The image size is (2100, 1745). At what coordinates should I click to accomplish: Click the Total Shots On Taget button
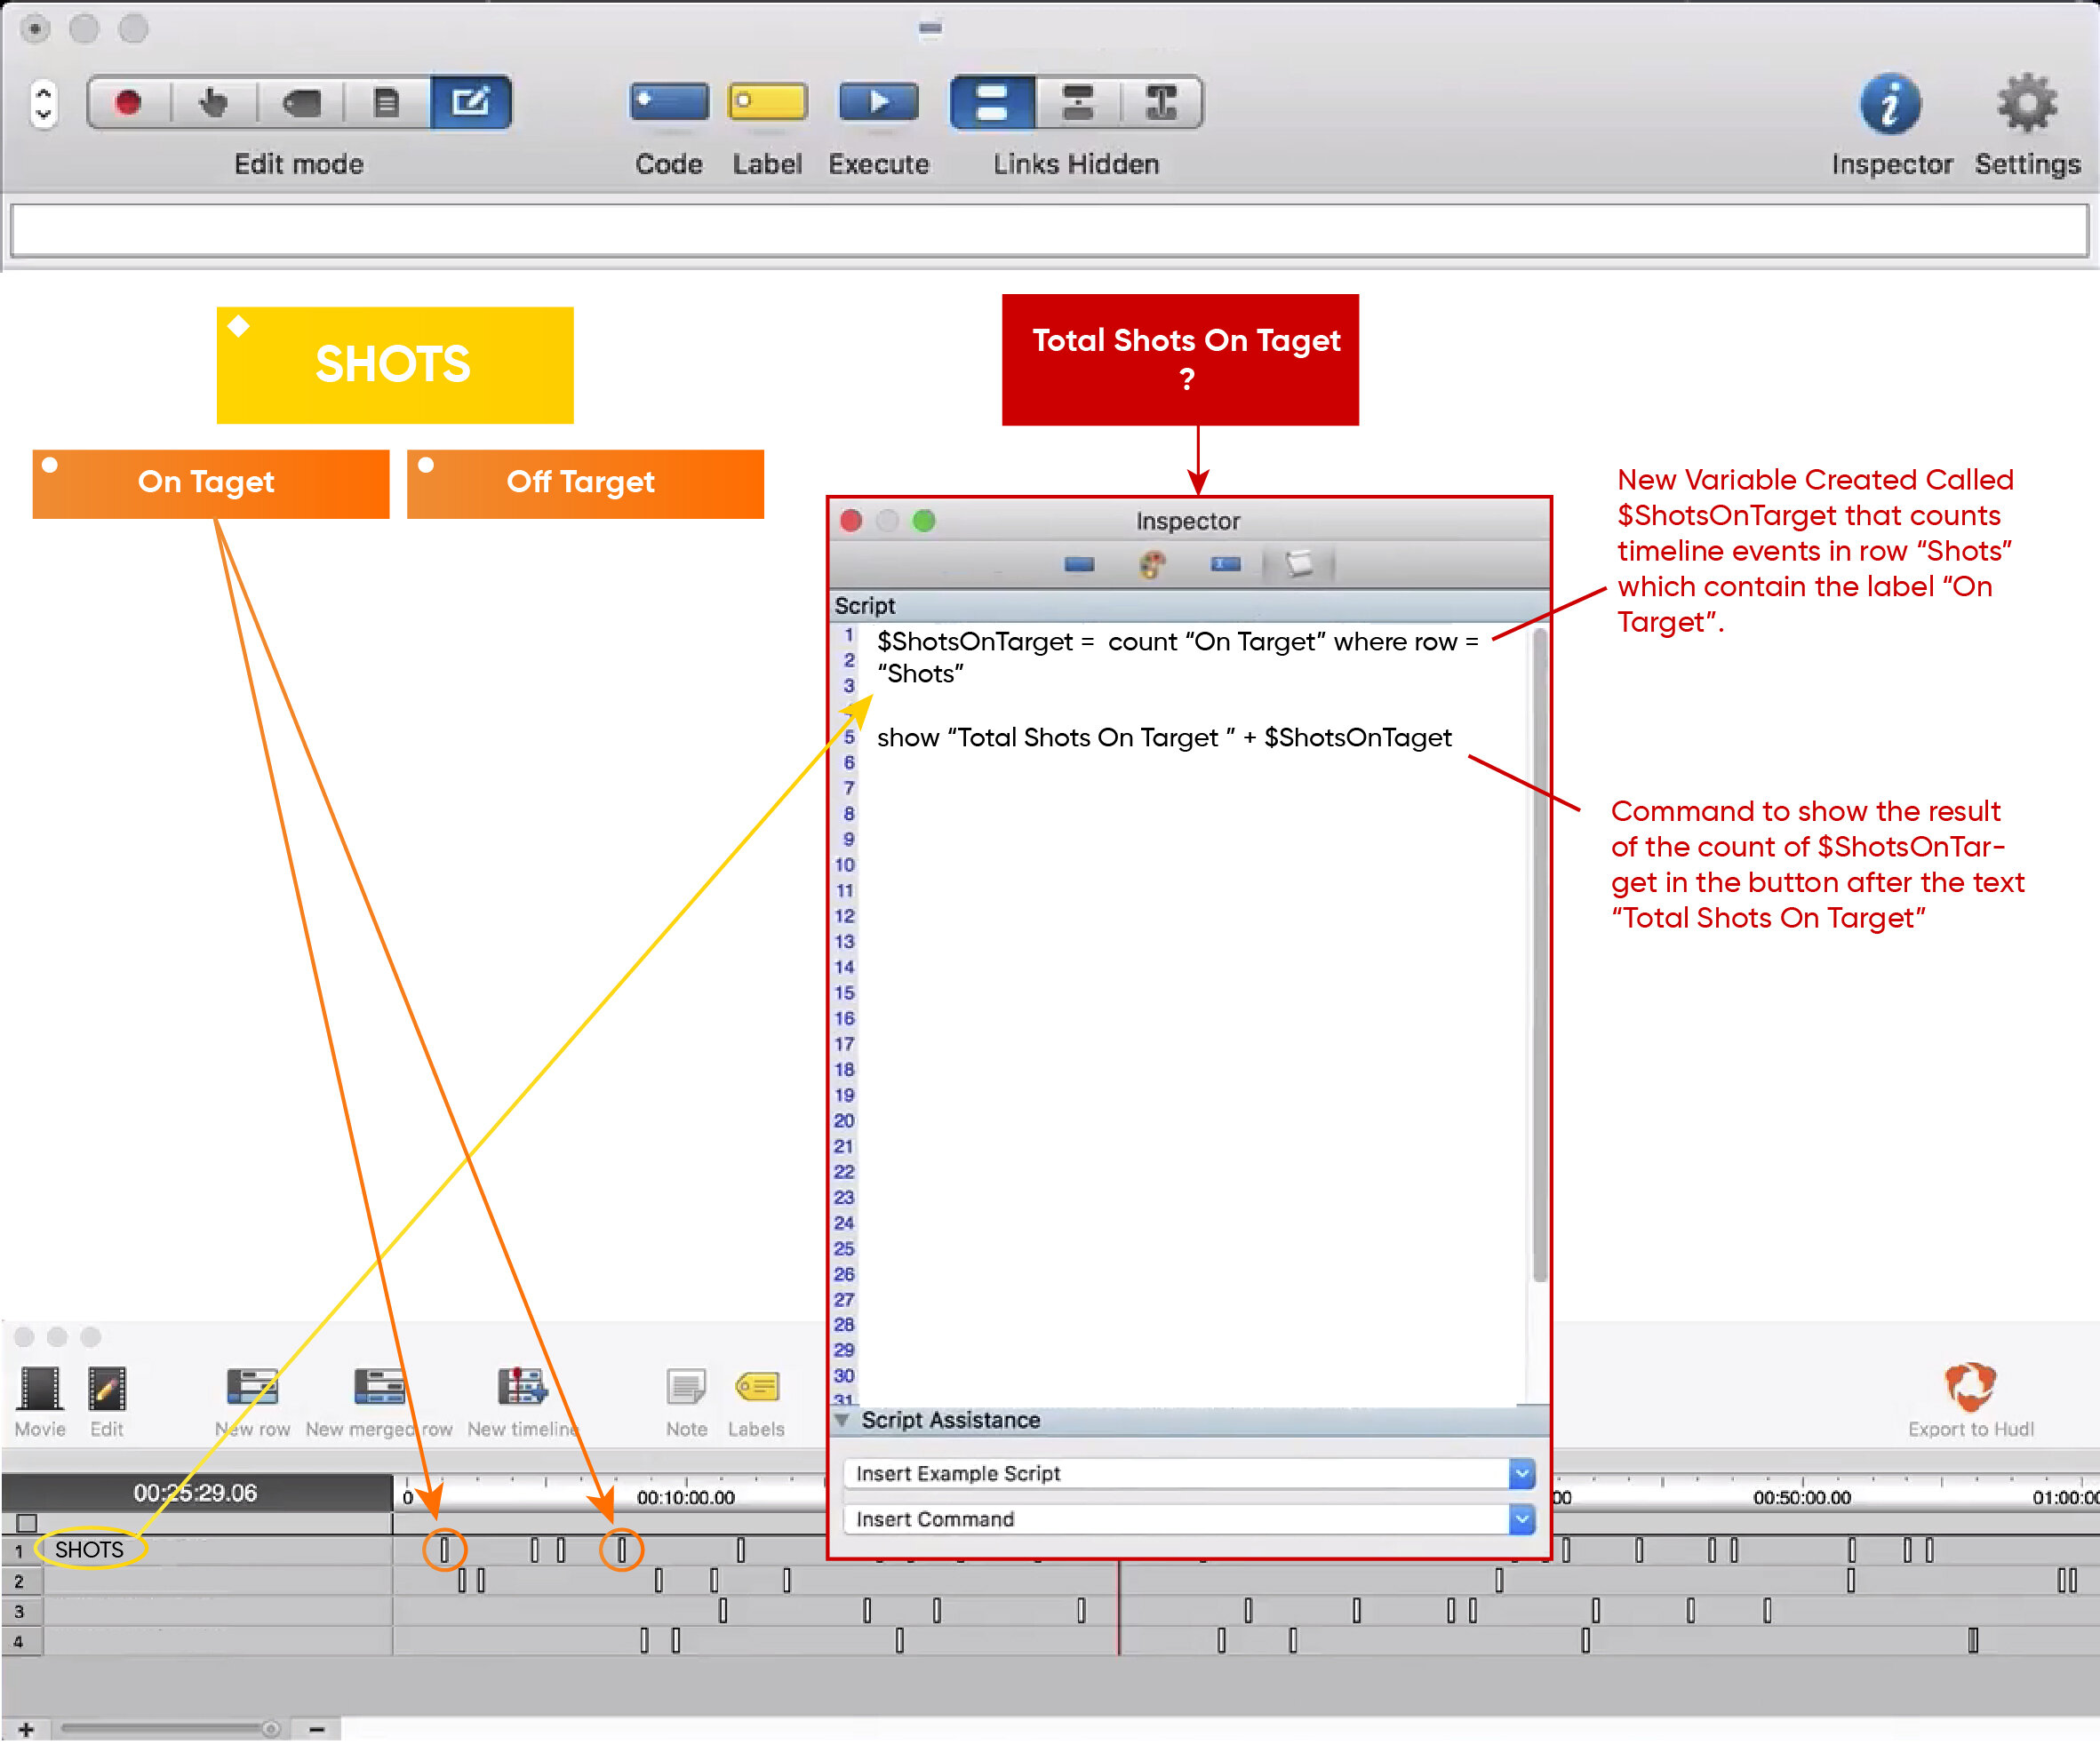1180,360
